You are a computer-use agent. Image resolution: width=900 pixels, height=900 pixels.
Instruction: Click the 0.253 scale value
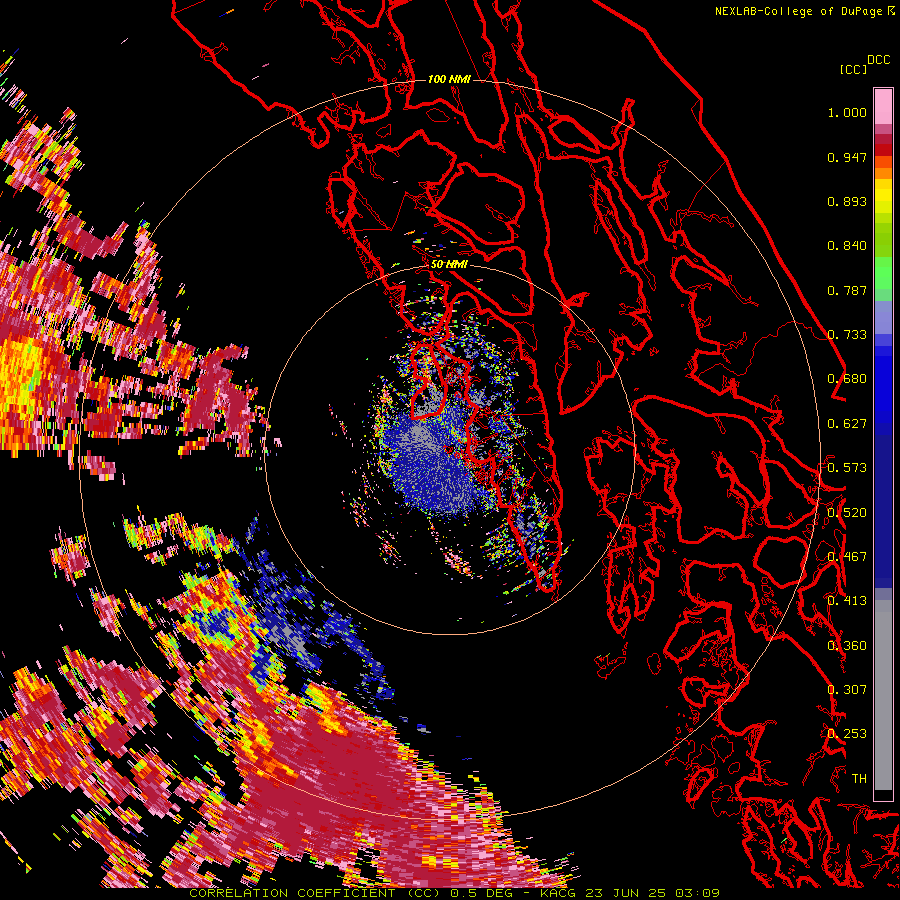[847, 734]
